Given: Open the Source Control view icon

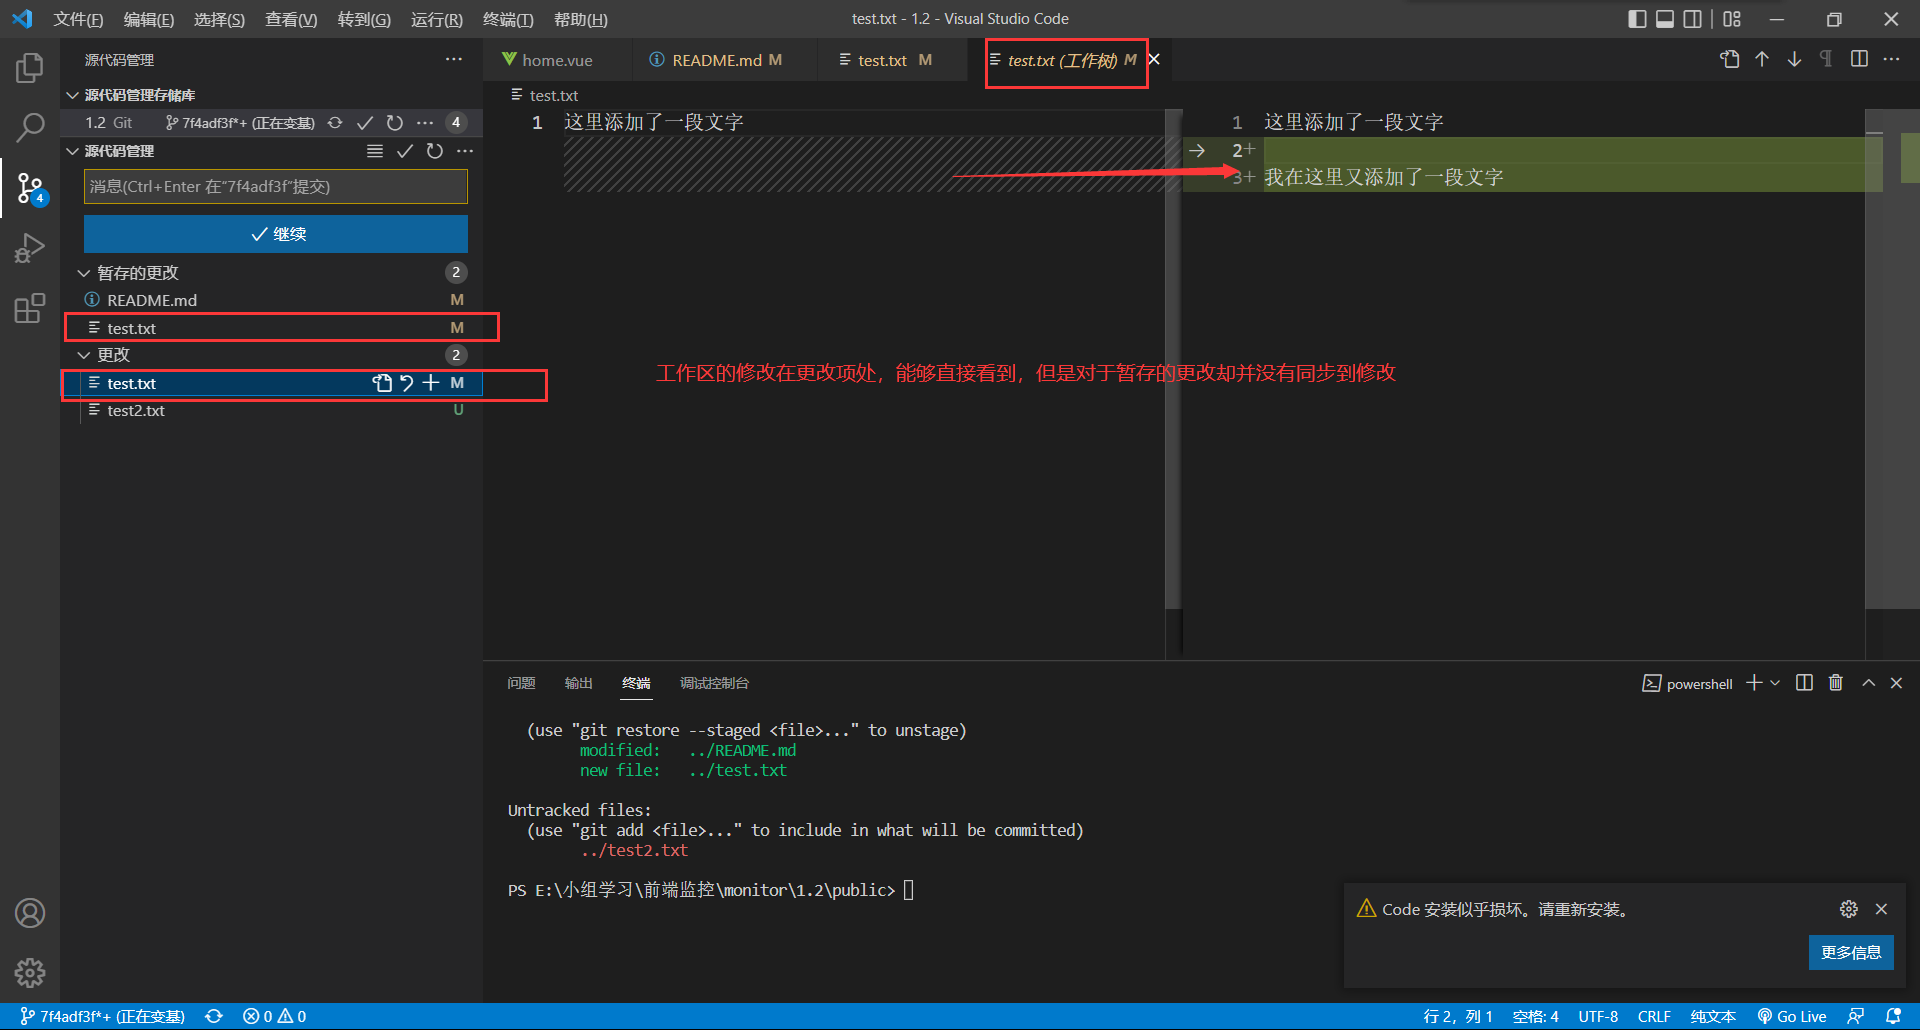Looking at the screenshot, I should point(30,187).
